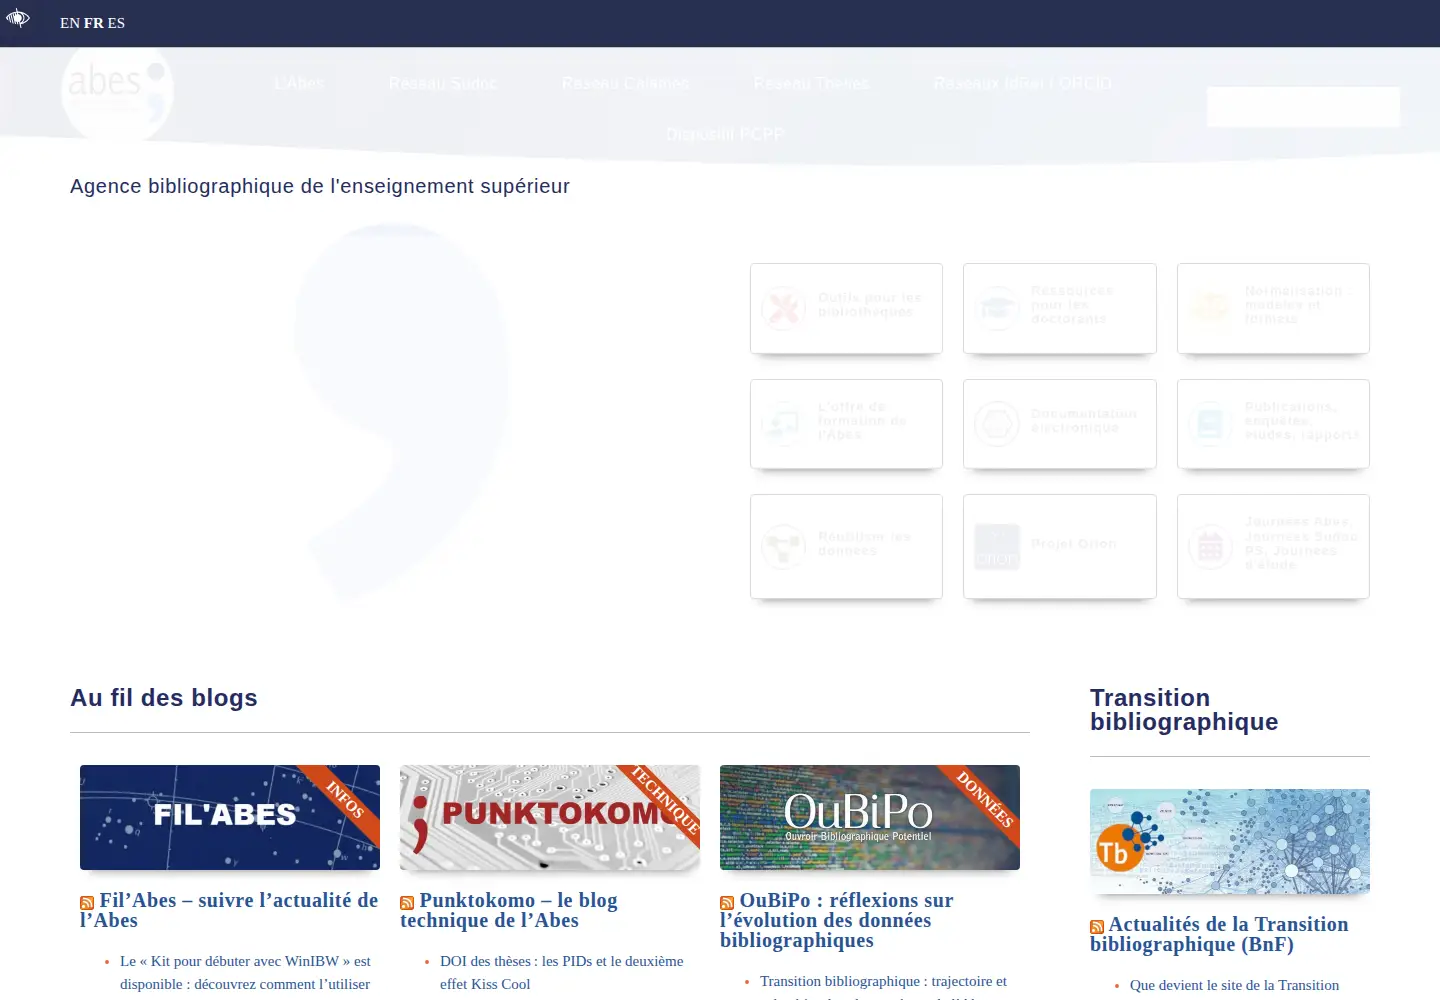1440x1000 pixels.
Task: Open the Punktokomo blog banner image
Action: (550, 817)
